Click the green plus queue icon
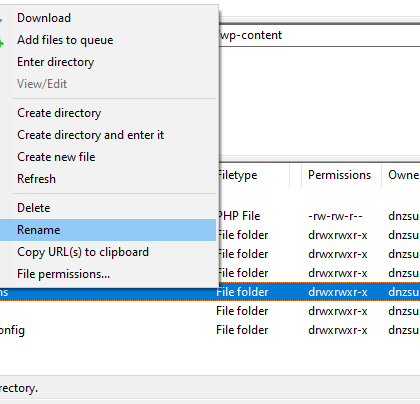 (x=2, y=43)
